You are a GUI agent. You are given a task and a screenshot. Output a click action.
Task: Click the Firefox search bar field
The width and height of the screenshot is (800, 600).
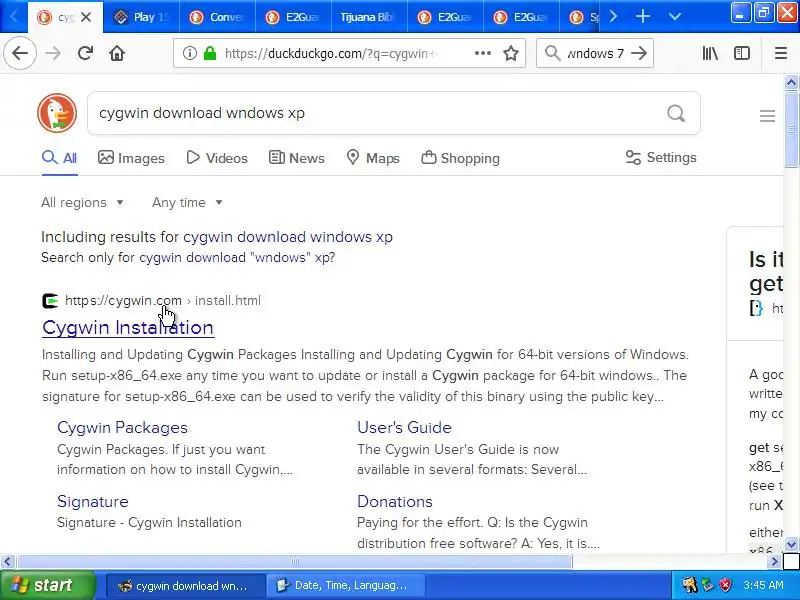pyautogui.click(x=595, y=53)
